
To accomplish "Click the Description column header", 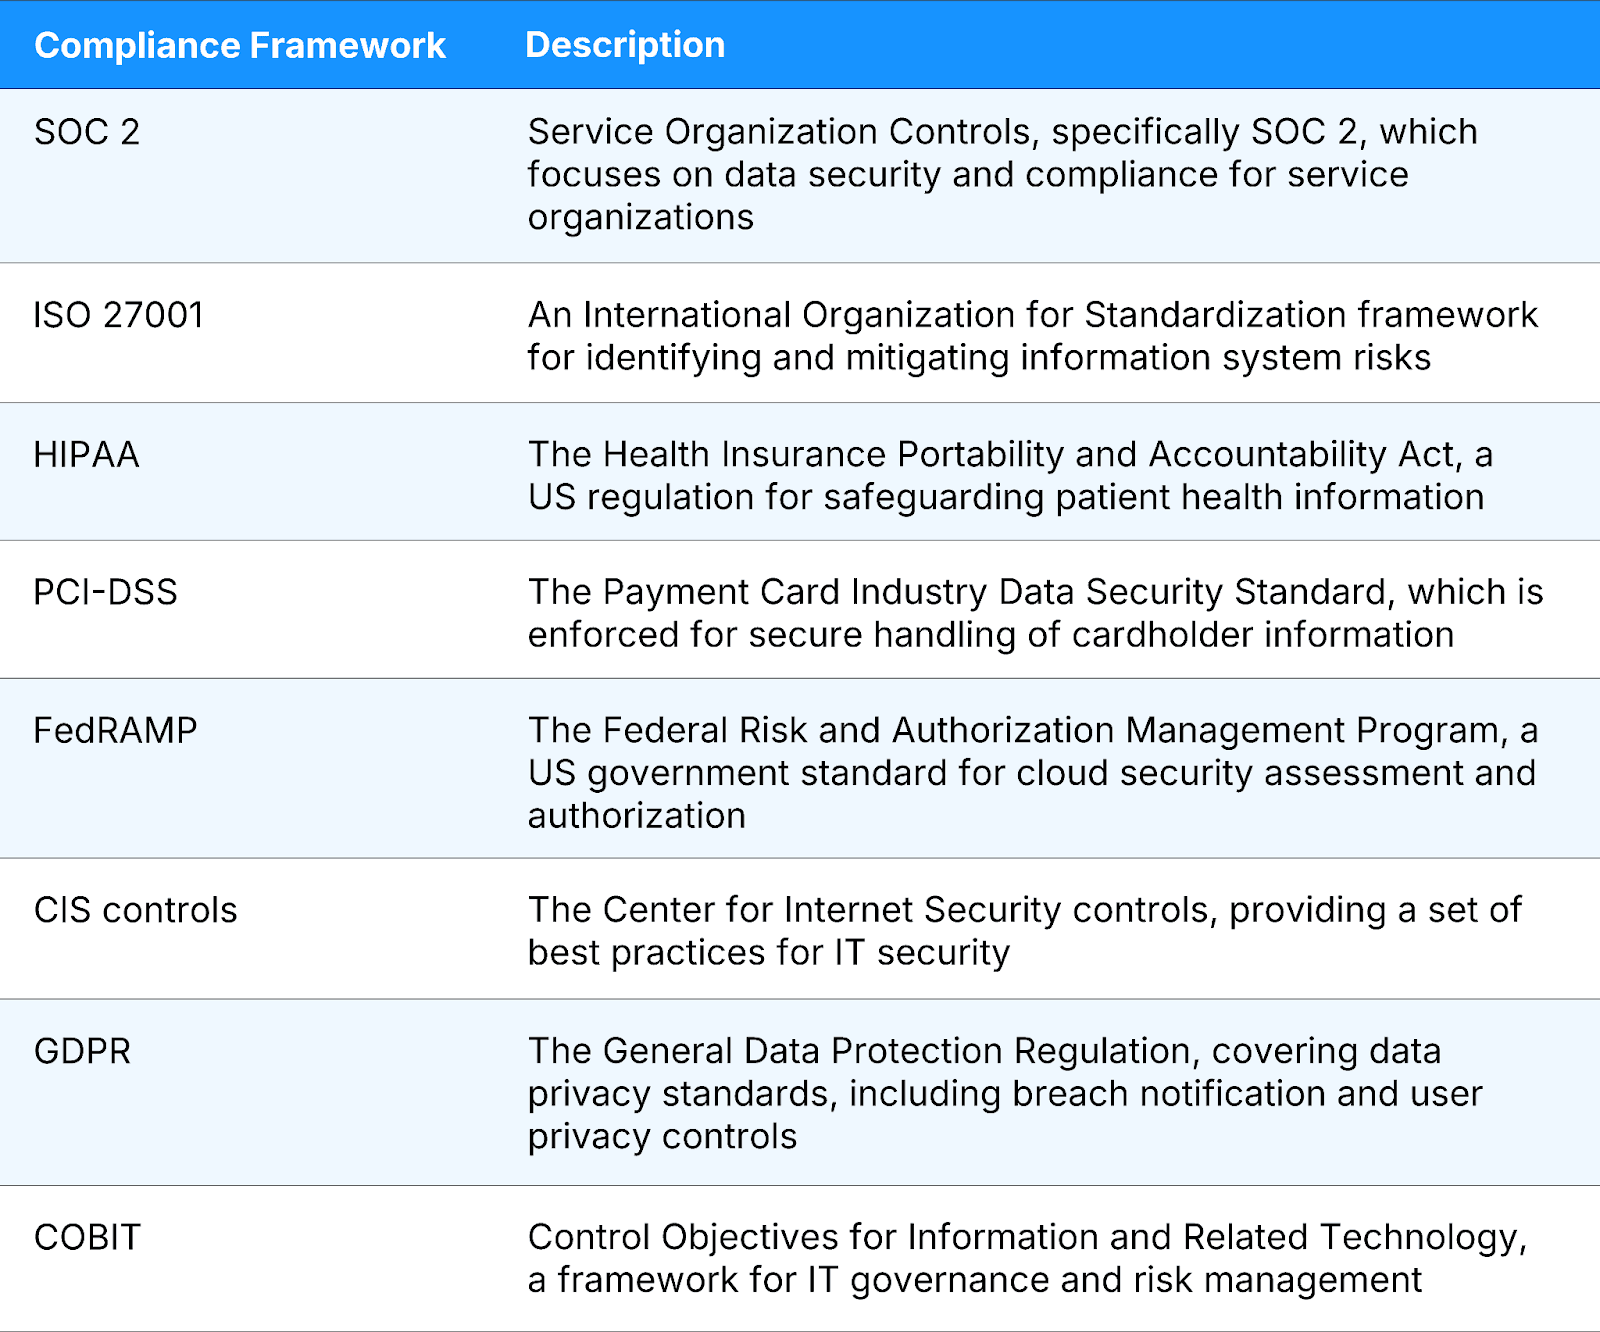I will point(625,45).
